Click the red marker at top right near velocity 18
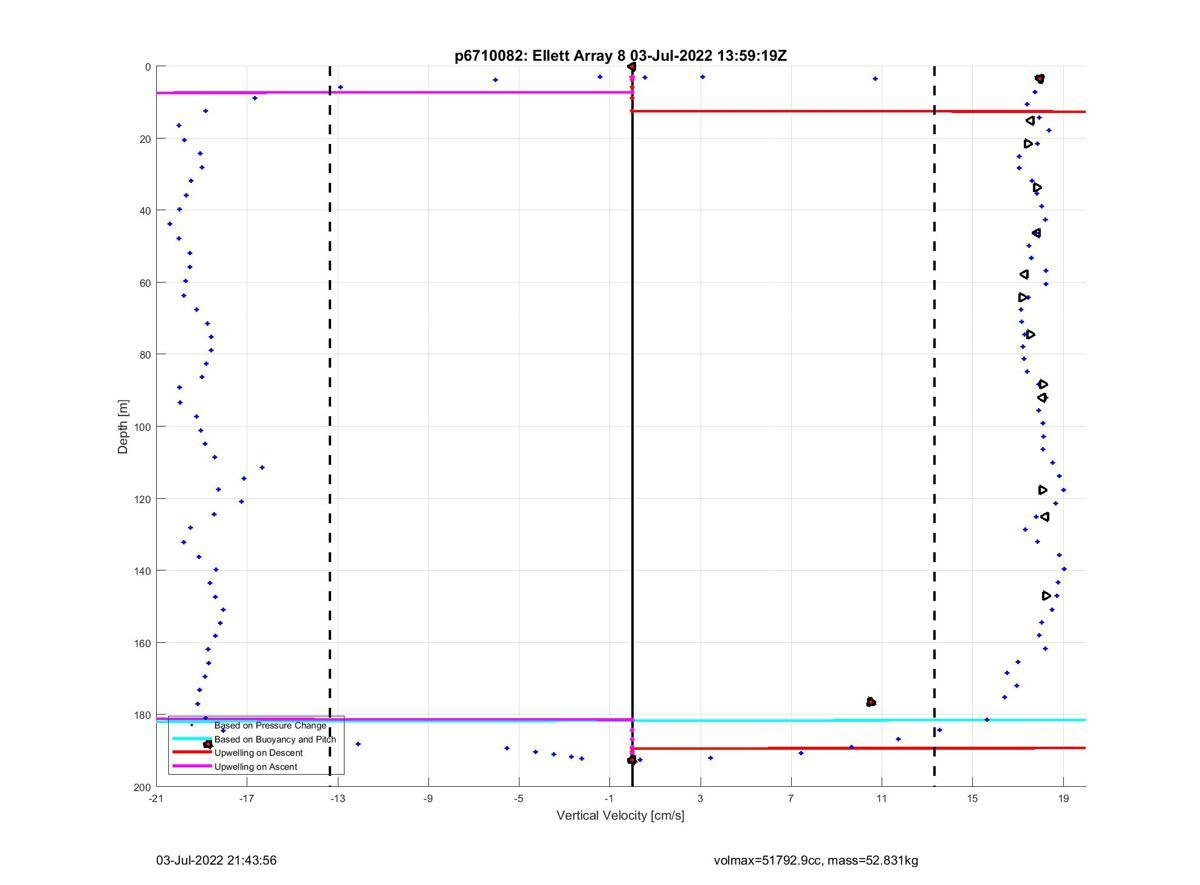1200x885 pixels. coord(1040,78)
